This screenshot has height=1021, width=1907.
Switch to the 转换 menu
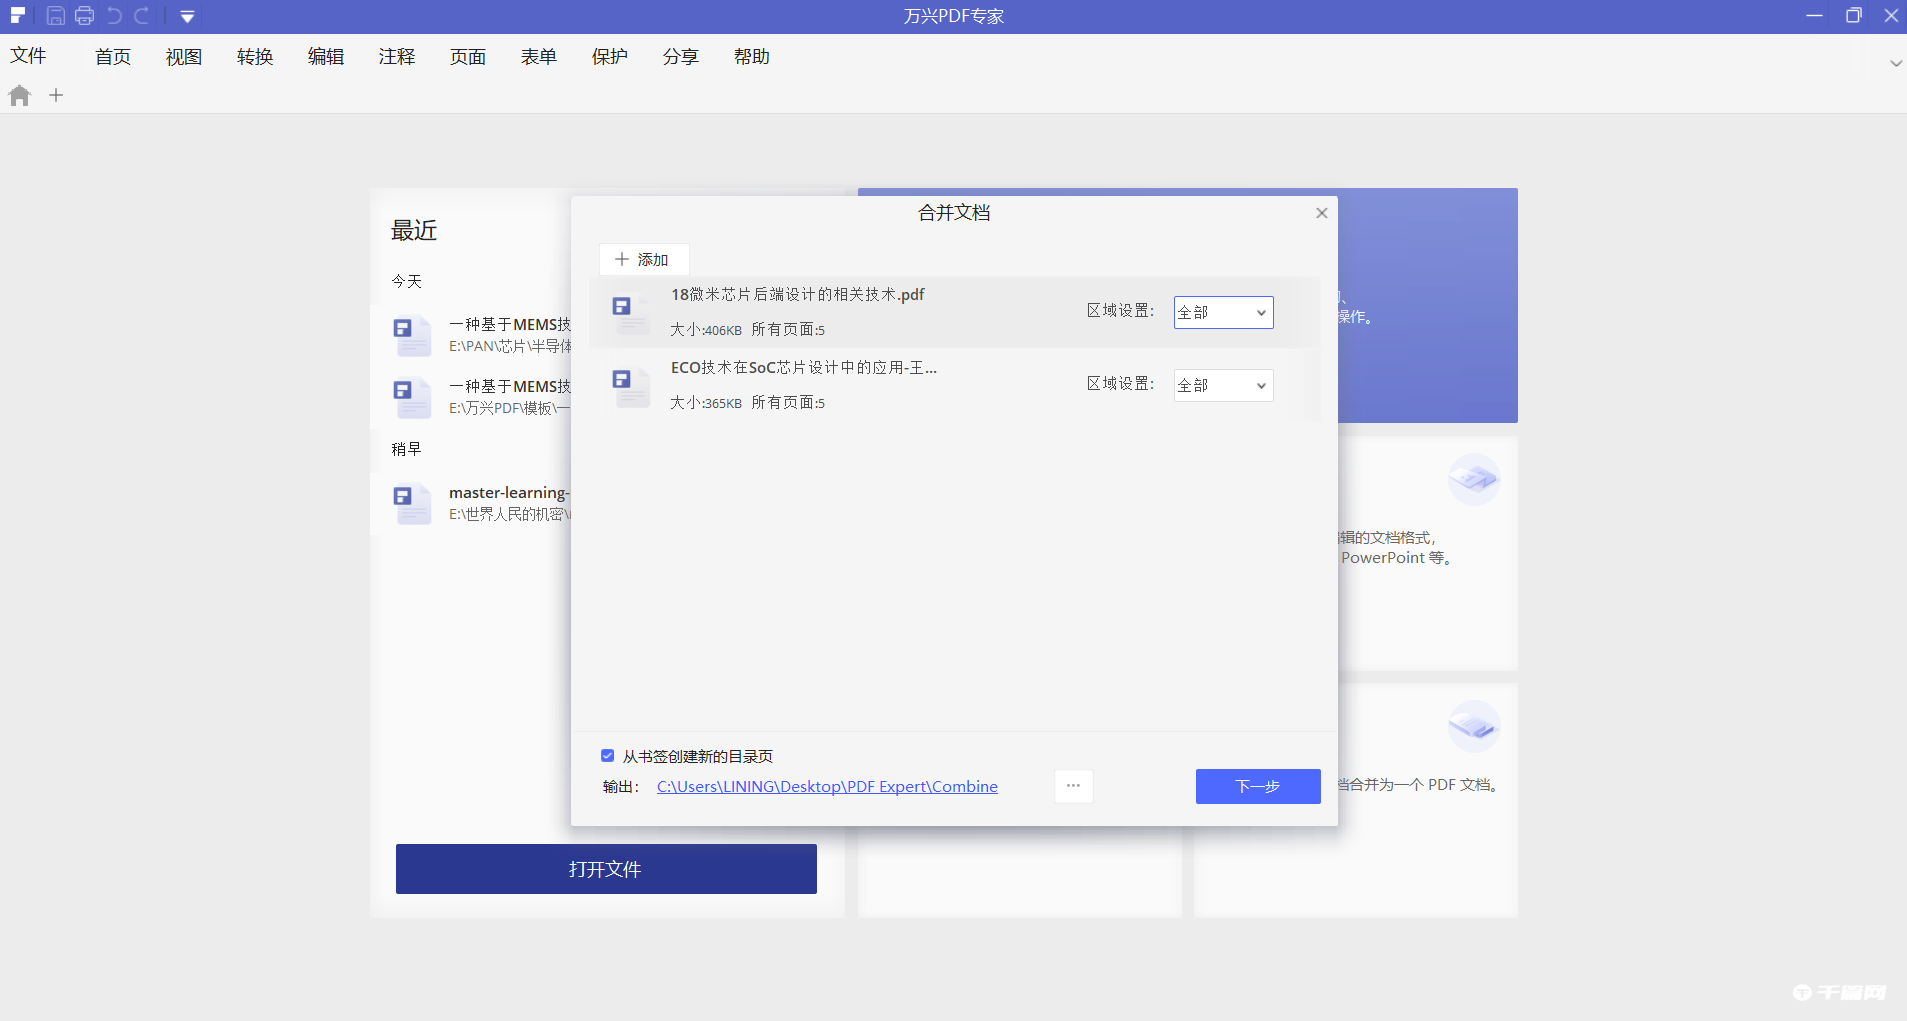tap(255, 57)
